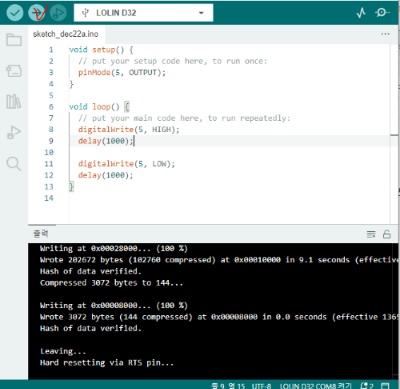400x389 pixels.
Task: Click the first 'Hash of data verified.' output line
Action: (x=91, y=271)
